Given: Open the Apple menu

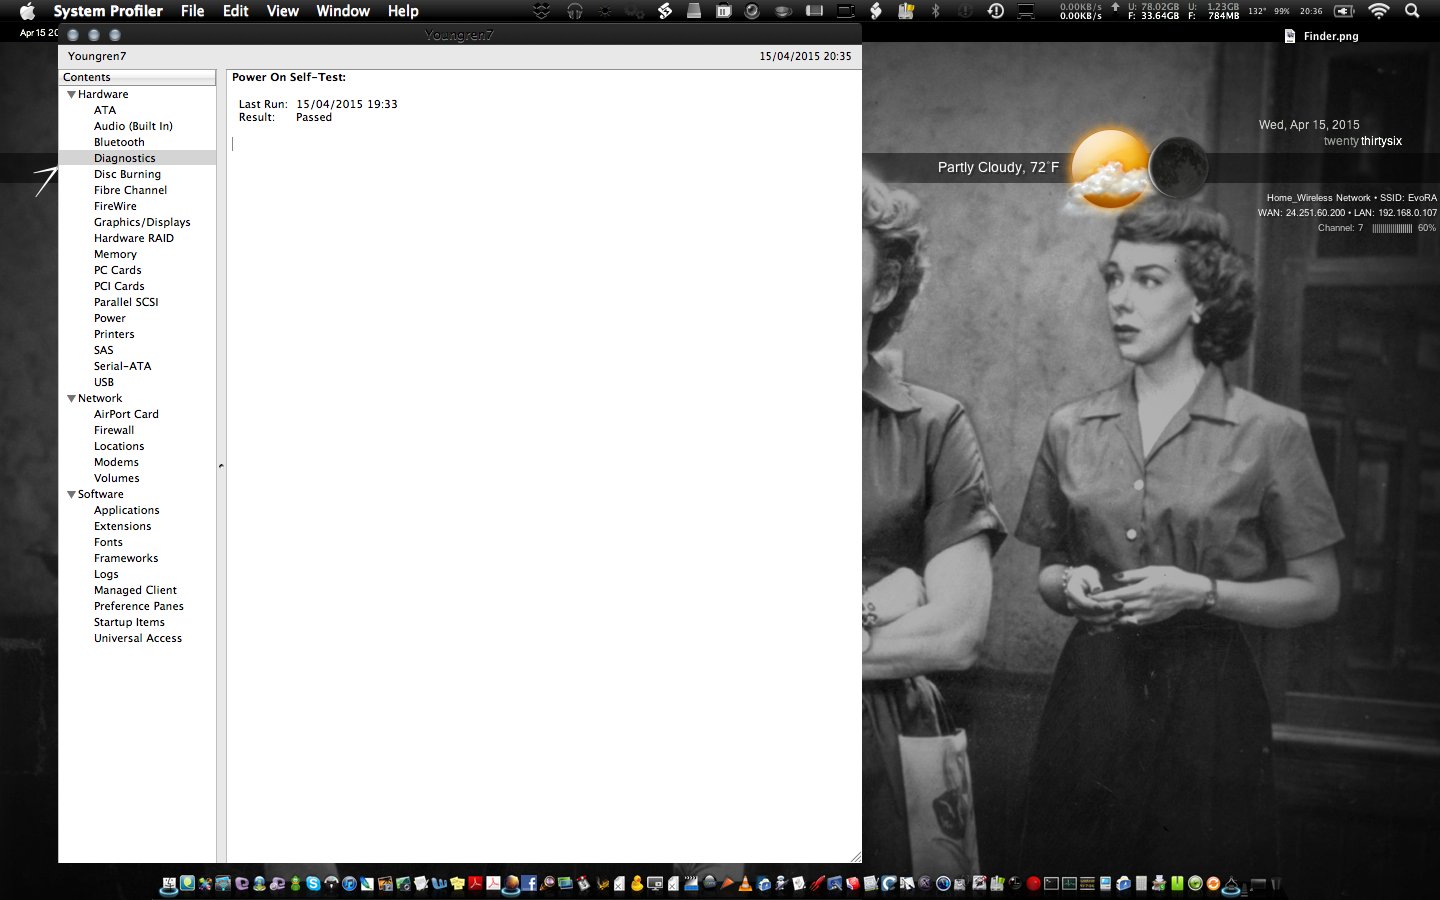Looking at the screenshot, I should pos(27,11).
